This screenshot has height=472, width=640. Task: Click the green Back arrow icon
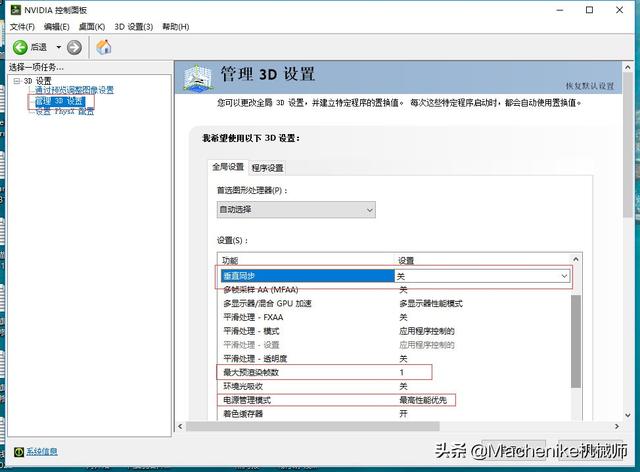pos(20,47)
